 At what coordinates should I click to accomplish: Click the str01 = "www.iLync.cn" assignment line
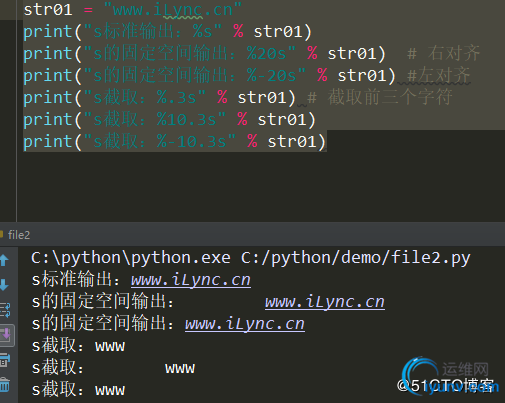click(132, 9)
